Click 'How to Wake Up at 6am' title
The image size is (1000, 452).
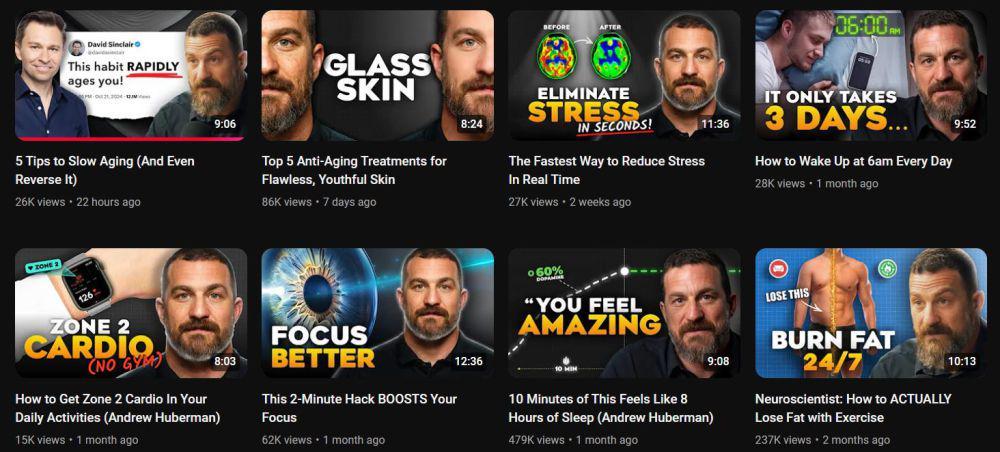click(853, 161)
